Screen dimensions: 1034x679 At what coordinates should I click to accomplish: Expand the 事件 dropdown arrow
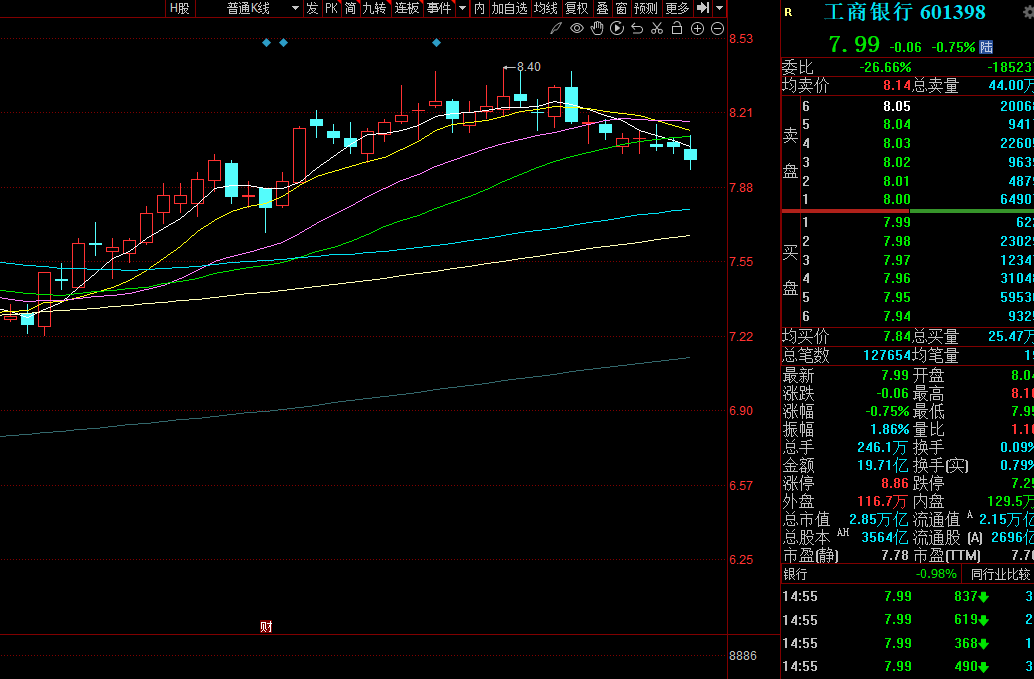click(x=461, y=8)
